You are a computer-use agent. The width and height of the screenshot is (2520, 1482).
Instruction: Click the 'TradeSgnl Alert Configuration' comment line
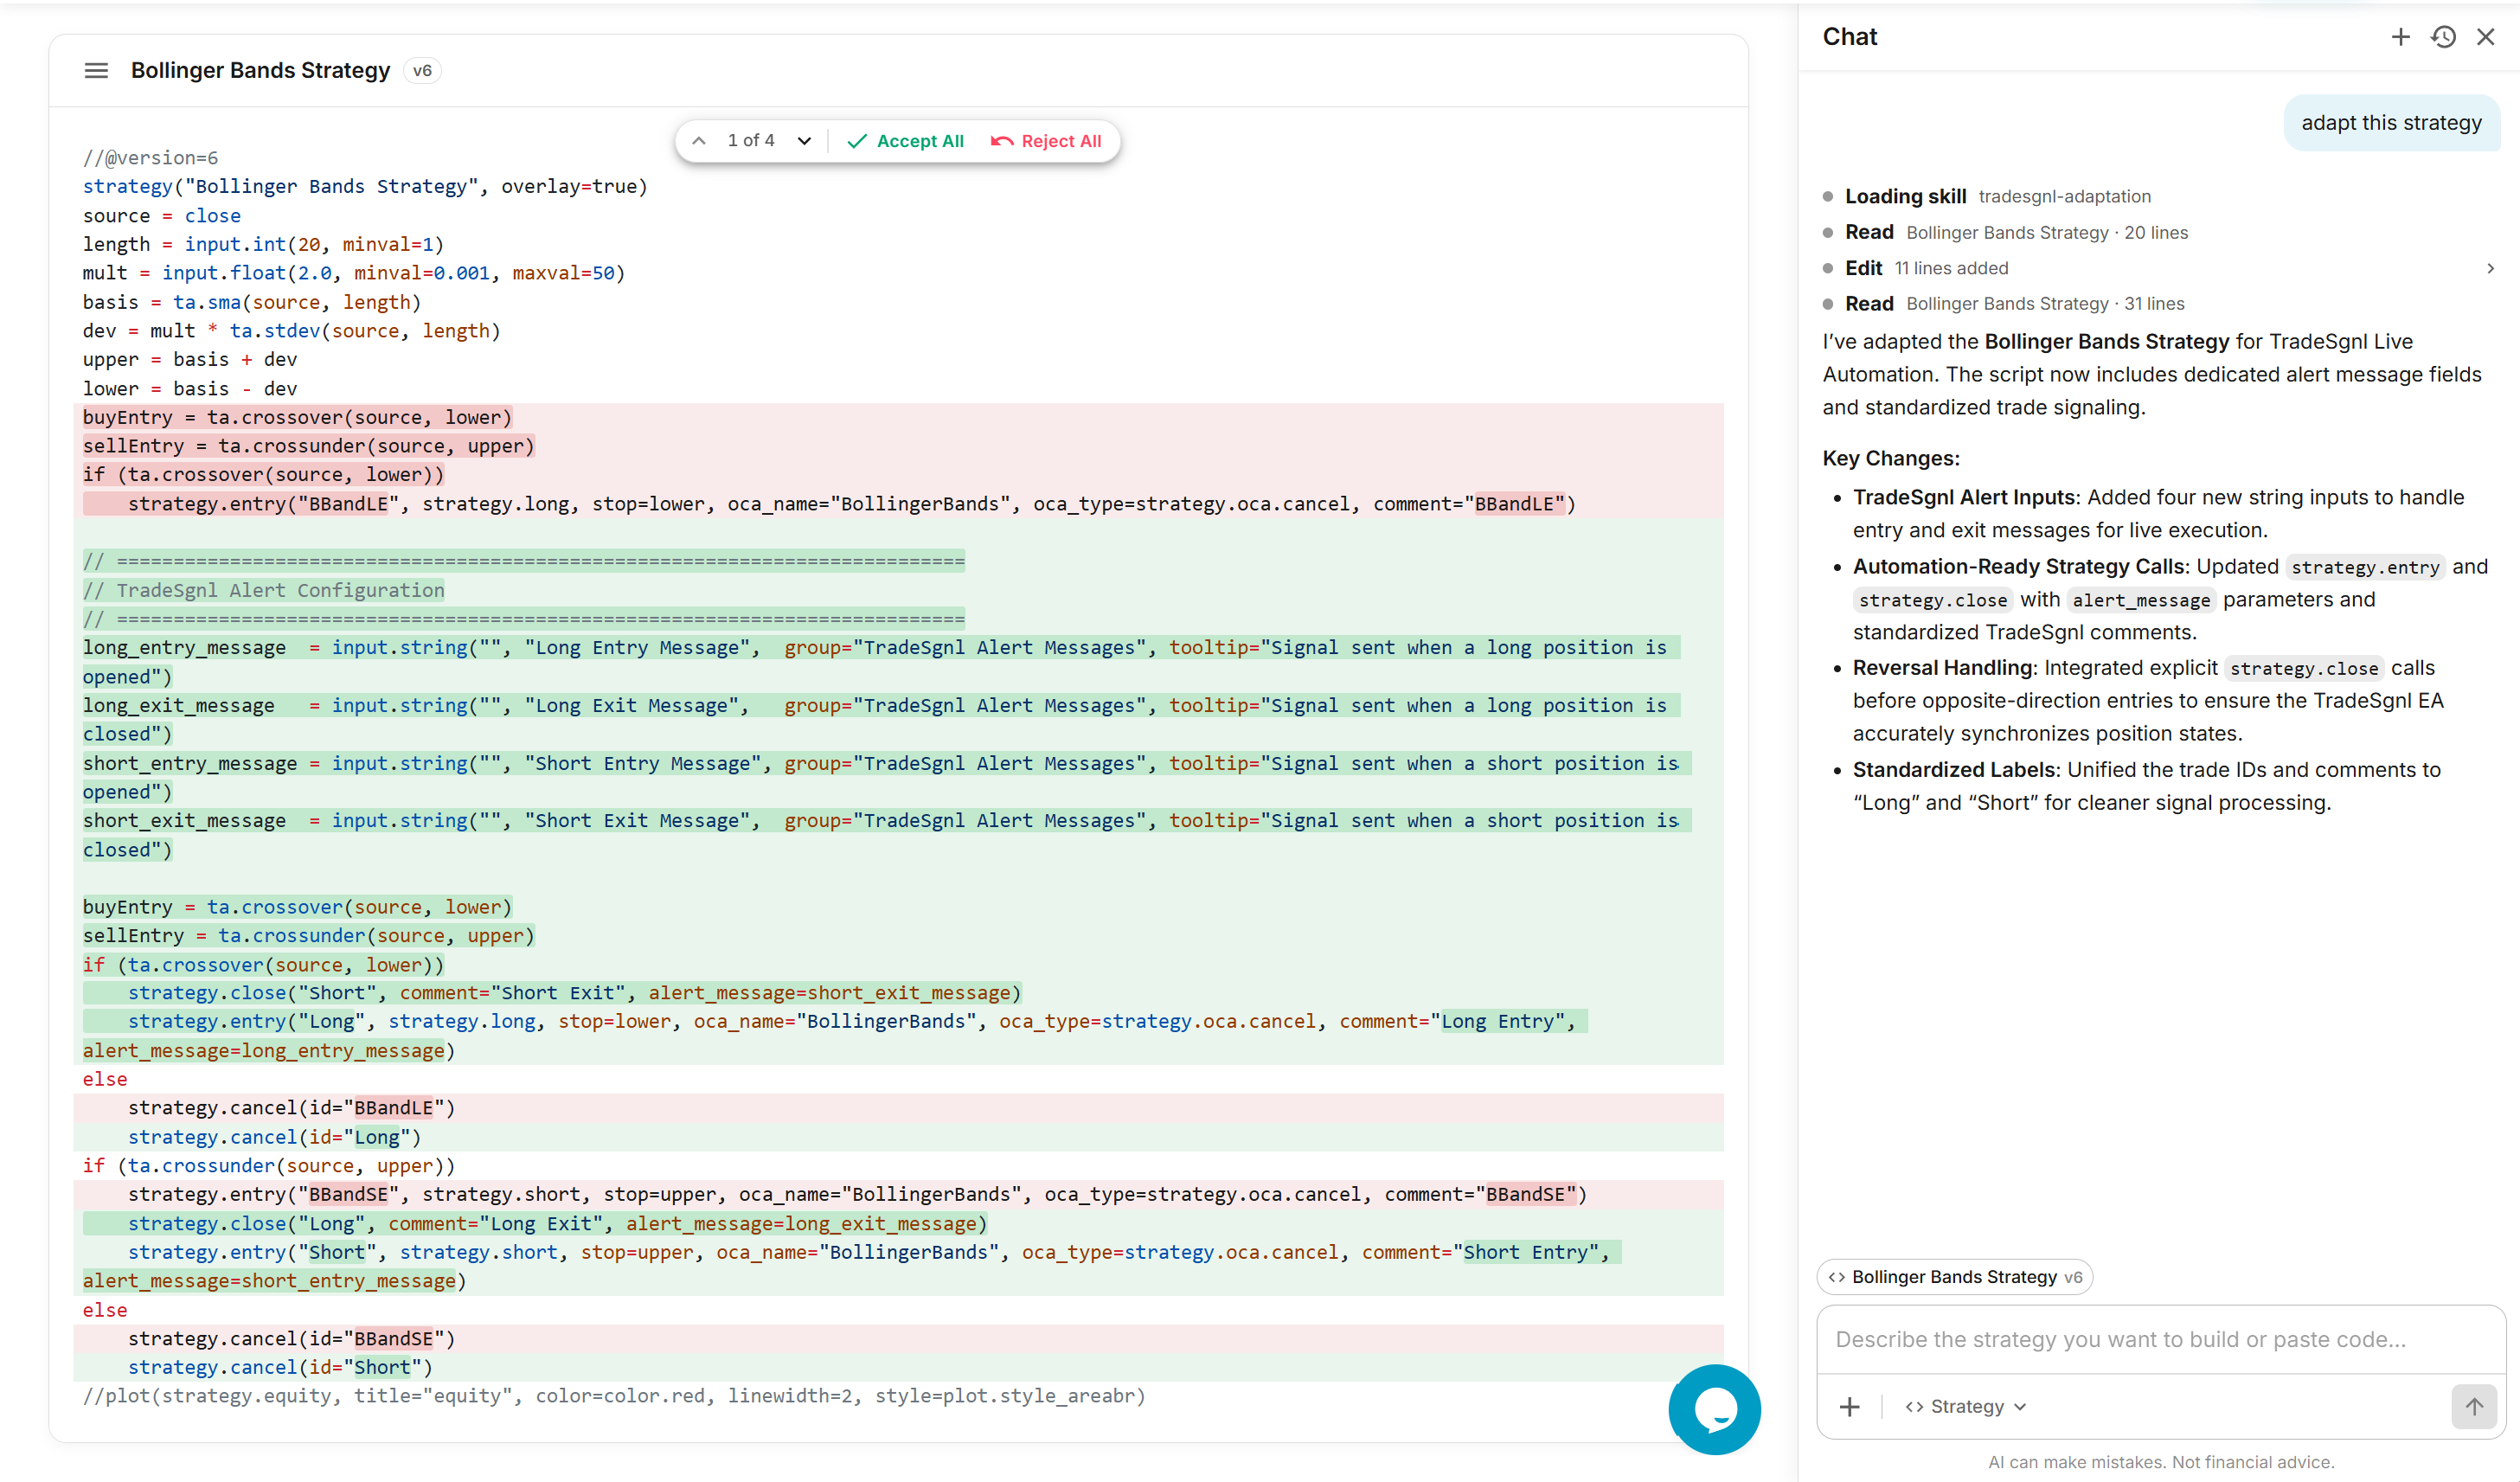click(x=264, y=590)
